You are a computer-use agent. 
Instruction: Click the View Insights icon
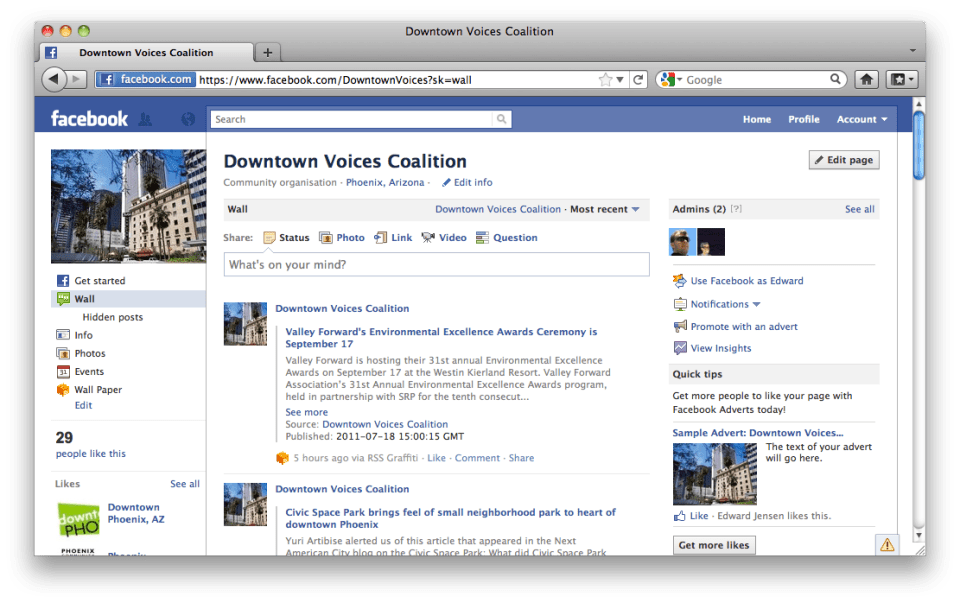pyautogui.click(x=682, y=348)
